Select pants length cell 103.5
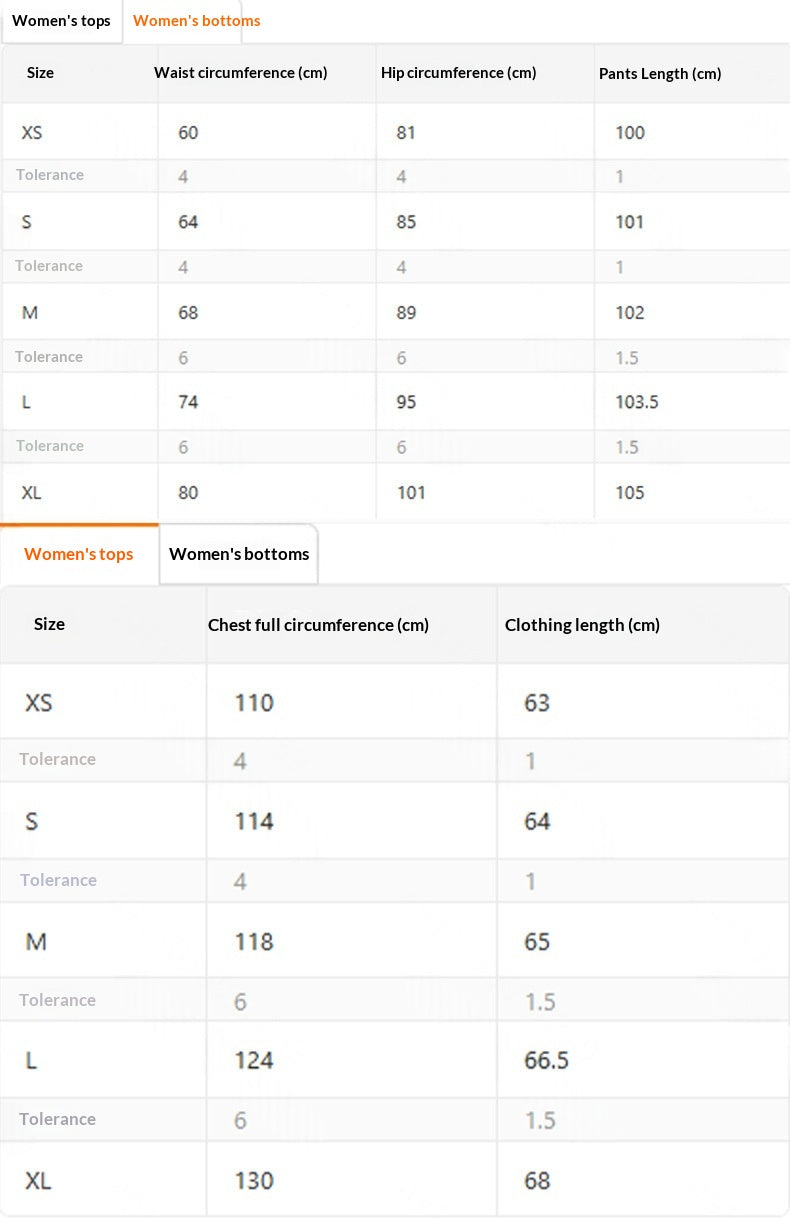 coord(637,402)
